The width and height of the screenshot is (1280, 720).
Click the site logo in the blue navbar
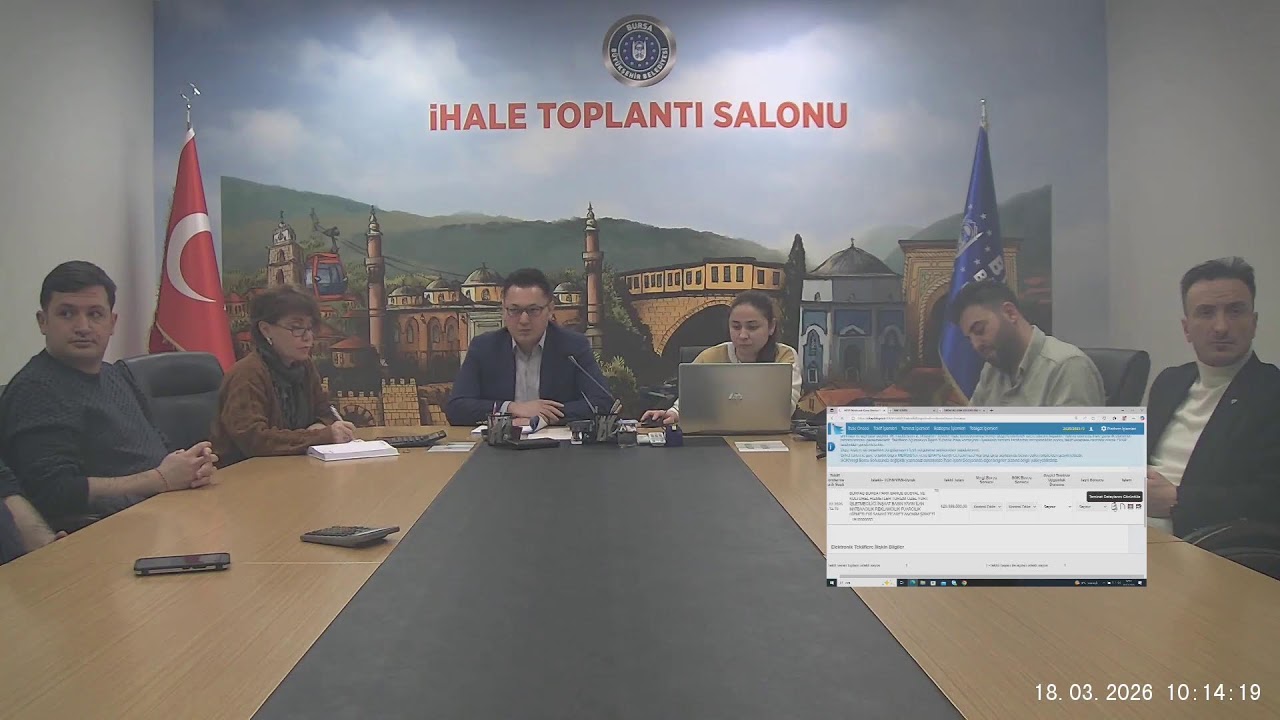837,428
